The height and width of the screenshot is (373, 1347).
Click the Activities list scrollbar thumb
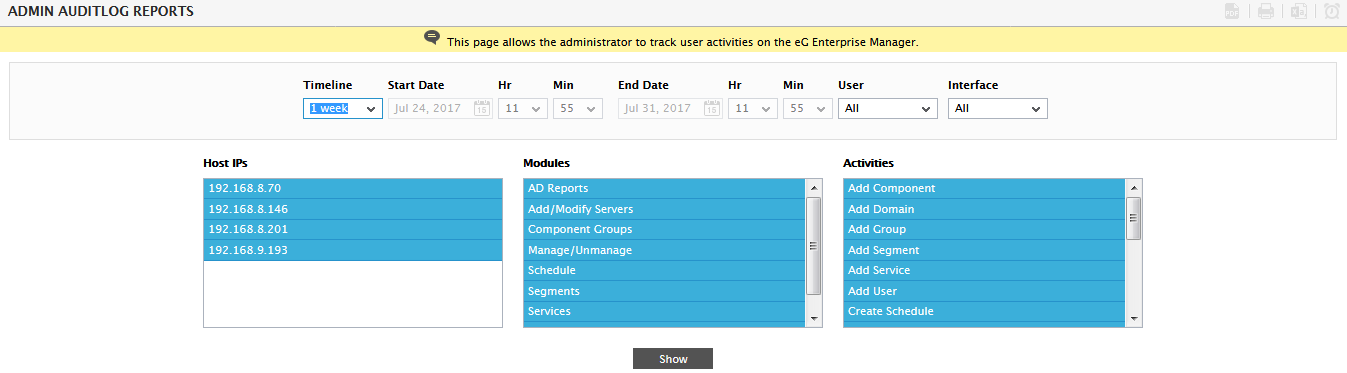(1134, 218)
